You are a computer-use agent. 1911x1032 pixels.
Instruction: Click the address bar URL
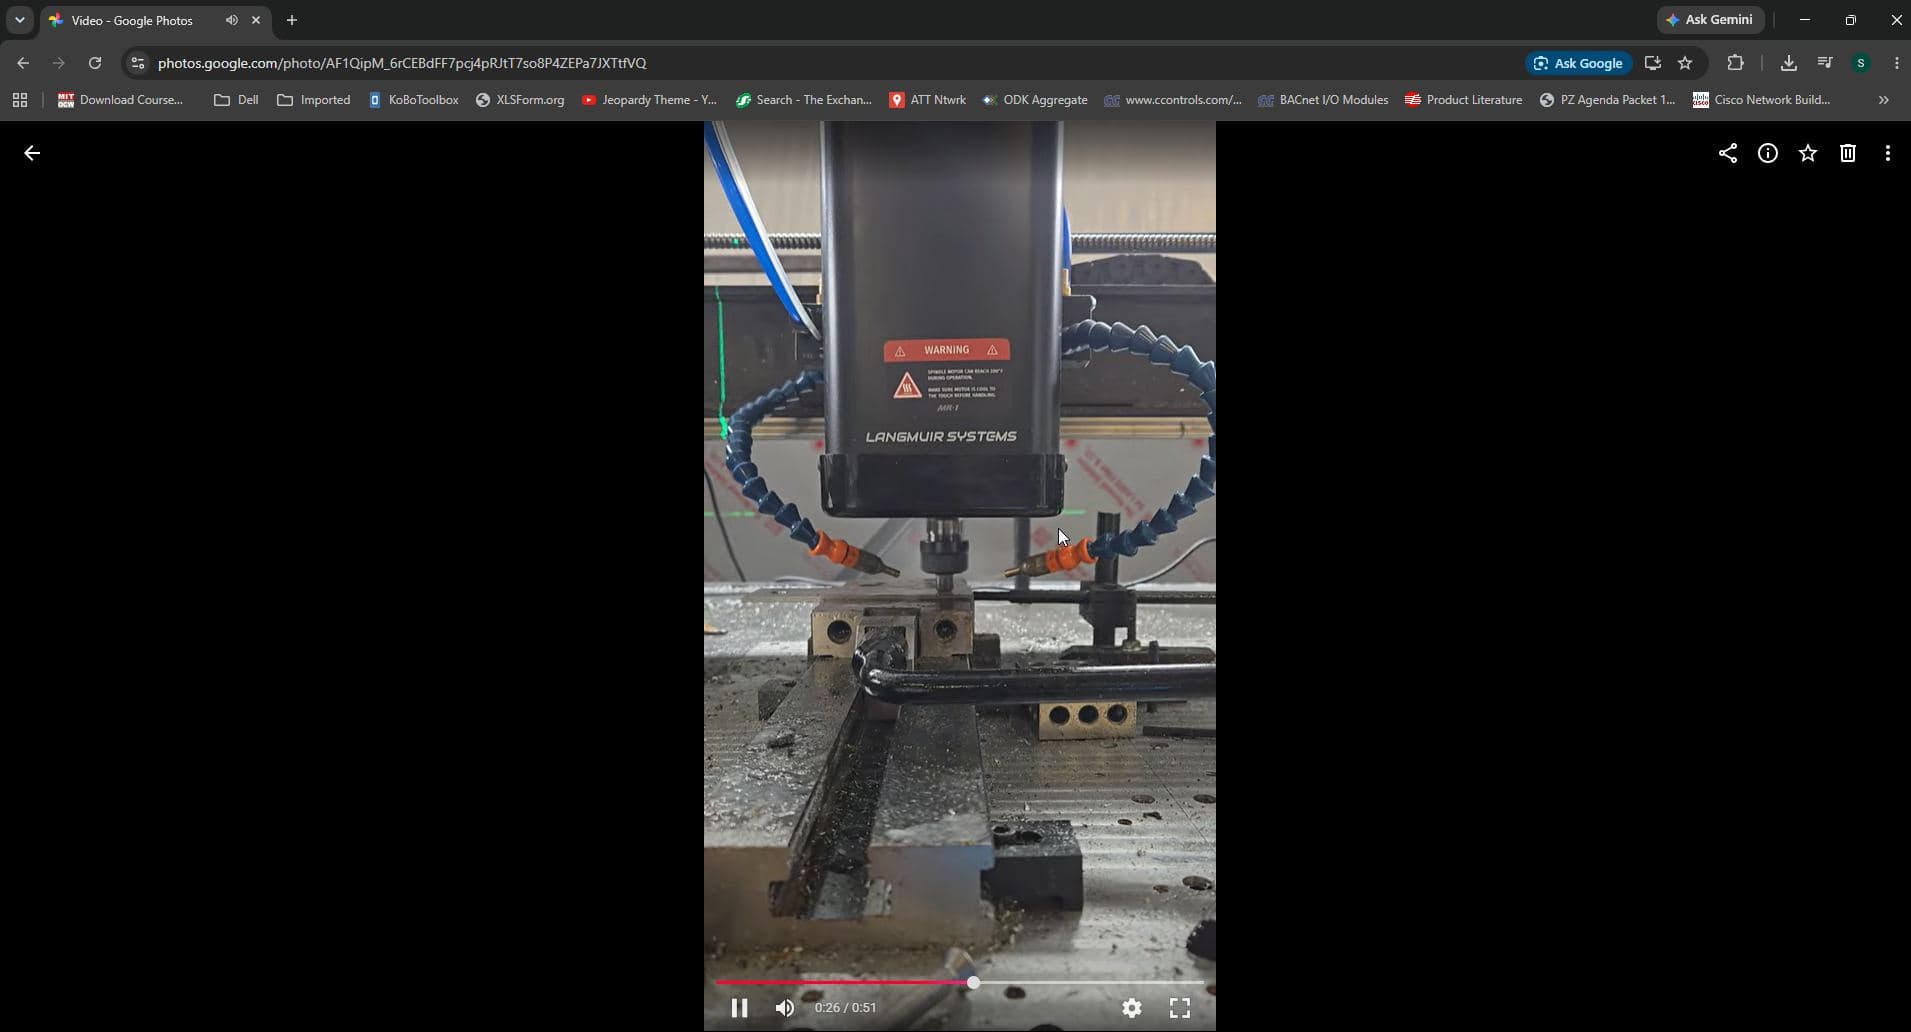point(402,63)
